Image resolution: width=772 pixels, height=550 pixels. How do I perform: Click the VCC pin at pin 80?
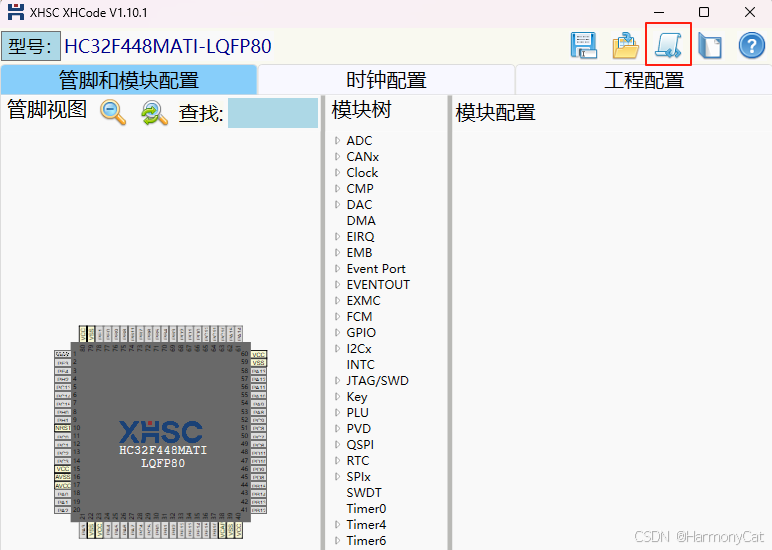pyautogui.click(x=83, y=334)
